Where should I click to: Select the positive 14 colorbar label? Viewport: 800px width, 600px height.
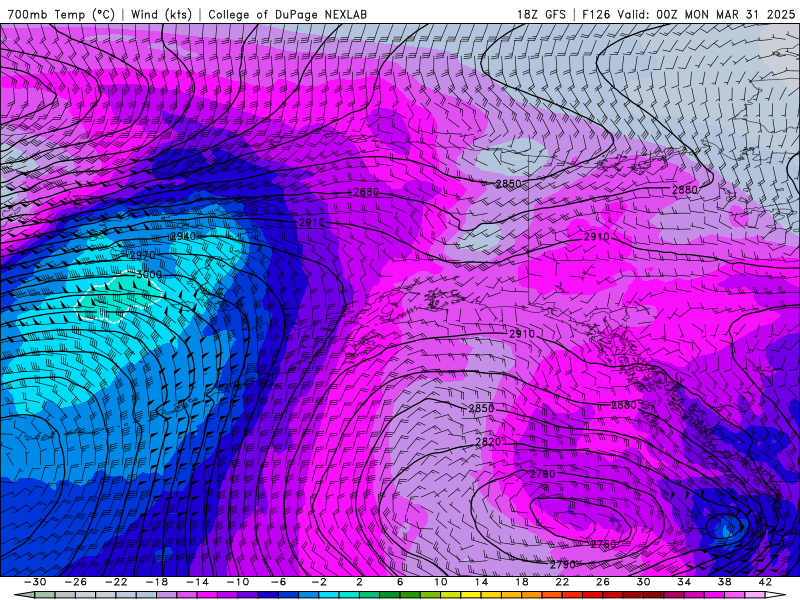coord(481,582)
